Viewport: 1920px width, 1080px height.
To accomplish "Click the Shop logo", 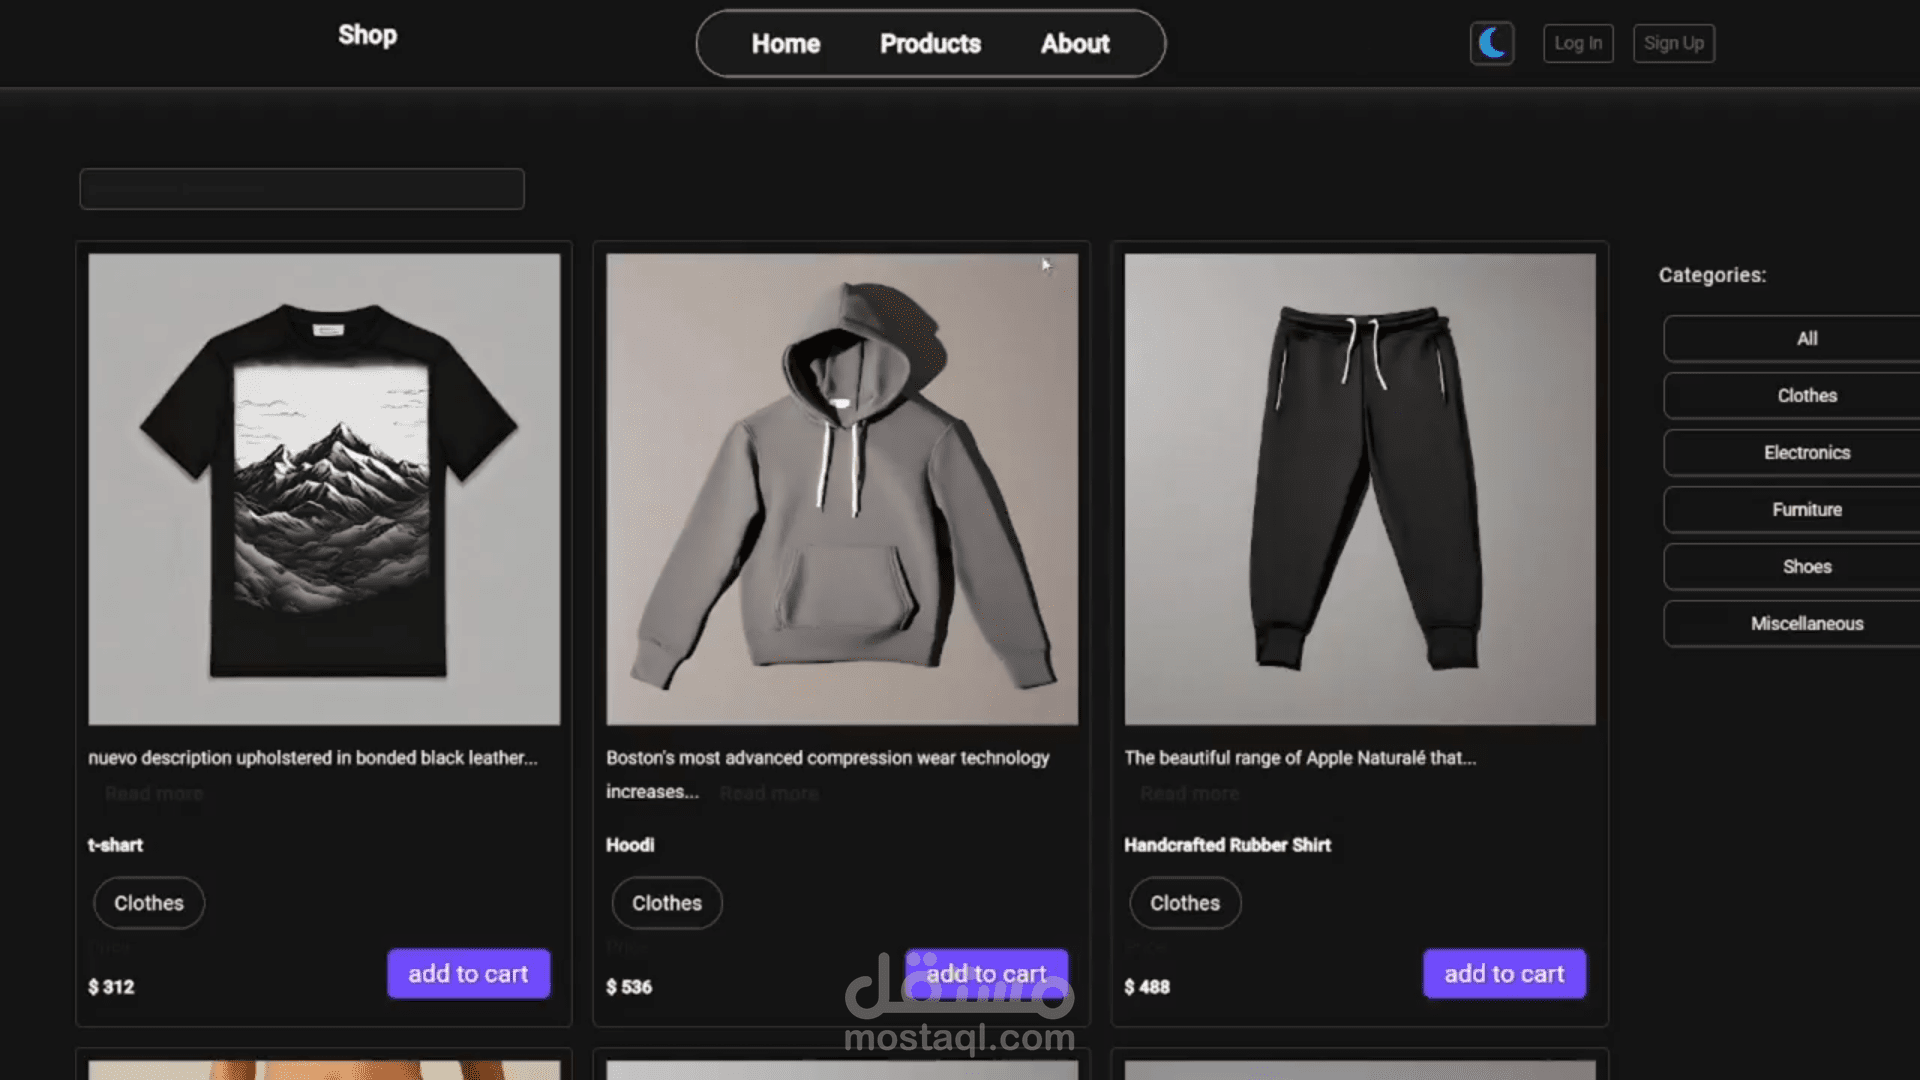I will (x=367, y=35).
